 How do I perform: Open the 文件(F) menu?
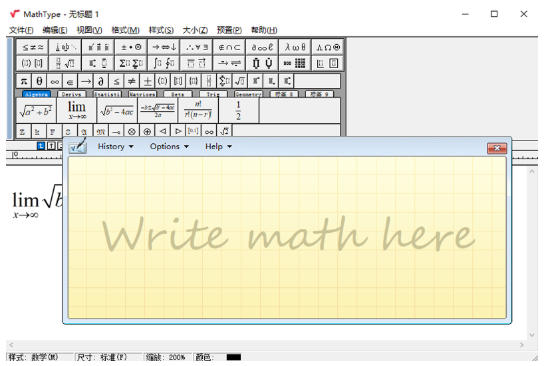(x=21, y=30)
